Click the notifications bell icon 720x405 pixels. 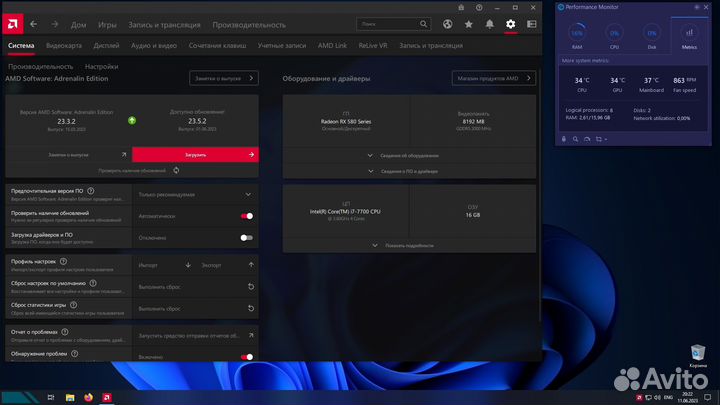(489, 24)
